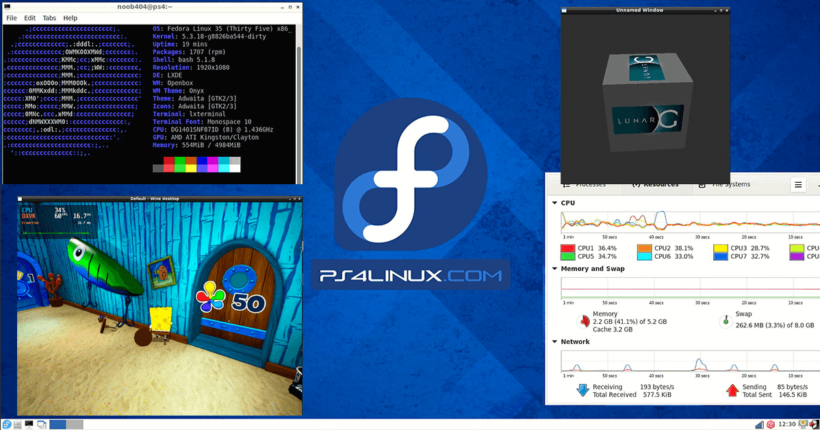The width and height of the screenshot is (820, 430).
Task: Collapse the CPU section
Action: point(554,203)
